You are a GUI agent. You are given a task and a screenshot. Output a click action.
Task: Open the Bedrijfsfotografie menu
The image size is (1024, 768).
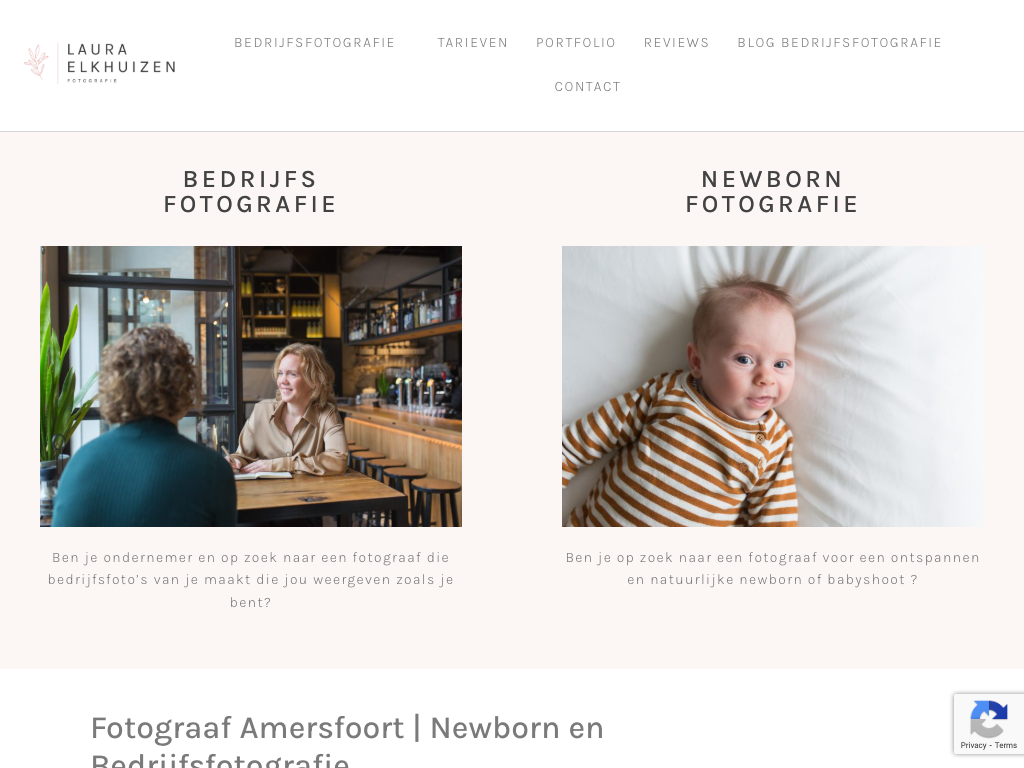click(315, 42)
